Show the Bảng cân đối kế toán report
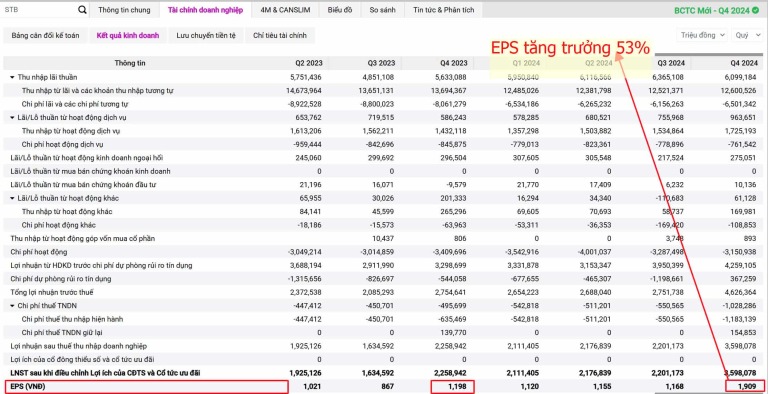This screenshot has width=768, height=394. click(46, 35)
